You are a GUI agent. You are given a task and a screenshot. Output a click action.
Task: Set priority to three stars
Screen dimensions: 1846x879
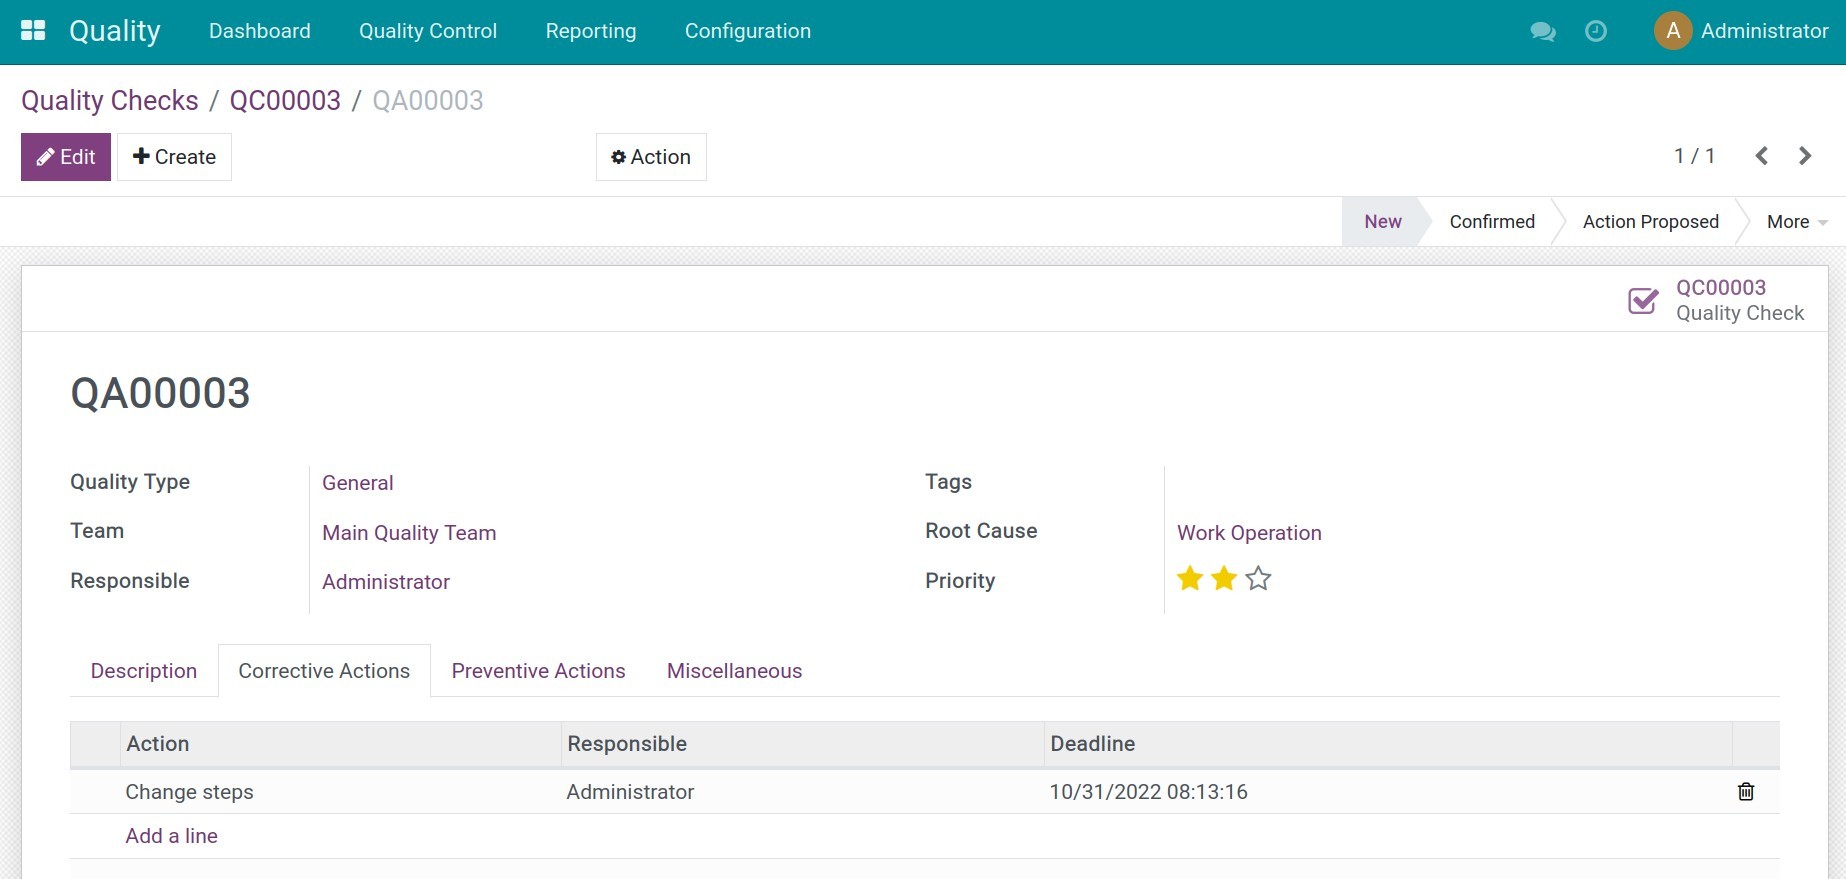point(1258,579)
